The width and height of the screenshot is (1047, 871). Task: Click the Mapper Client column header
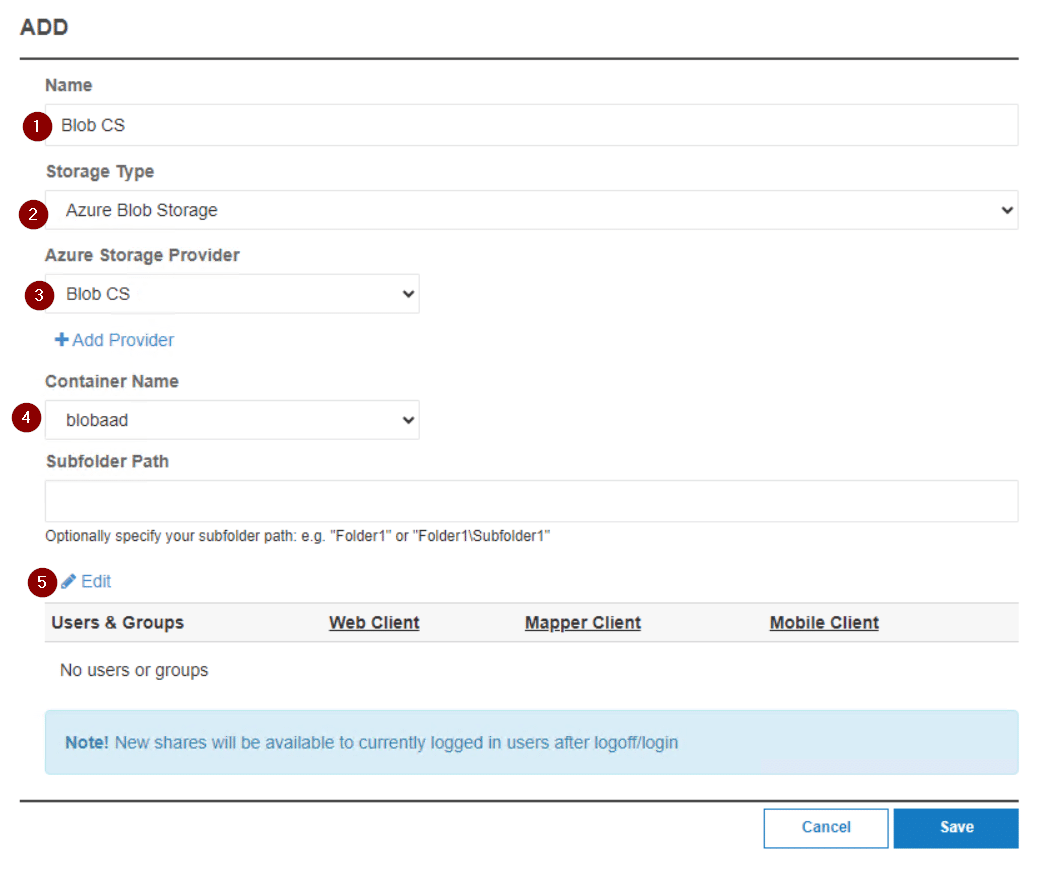coord(582,622)
